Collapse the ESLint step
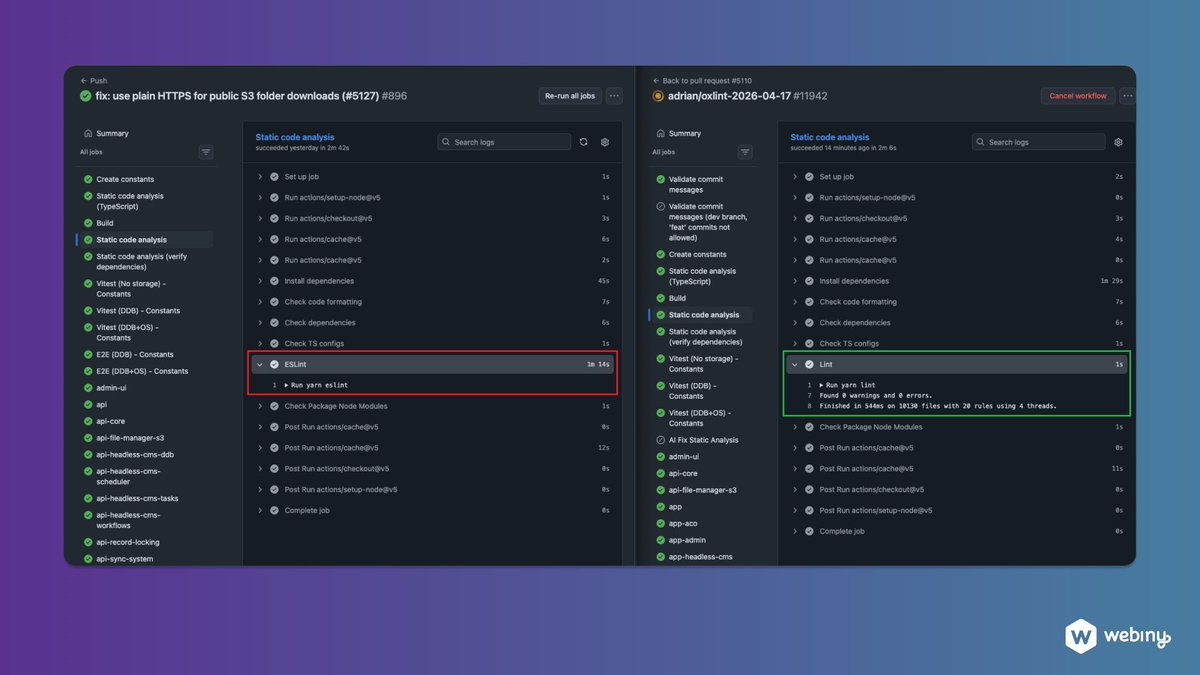The image size is (1200, 675). pos(433,365)
